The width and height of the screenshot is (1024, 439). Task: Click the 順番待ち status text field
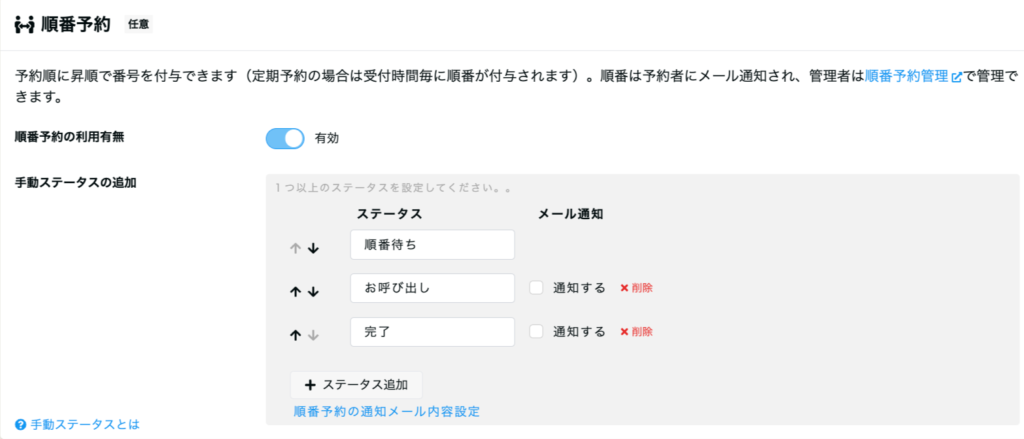click(432, 245)
